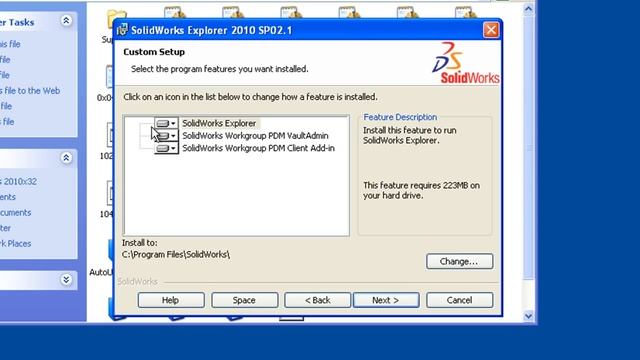Open SolidWorks Explorer feature install dropdown
This screenshot has width=640, height=360.
[x=167, y=123]
